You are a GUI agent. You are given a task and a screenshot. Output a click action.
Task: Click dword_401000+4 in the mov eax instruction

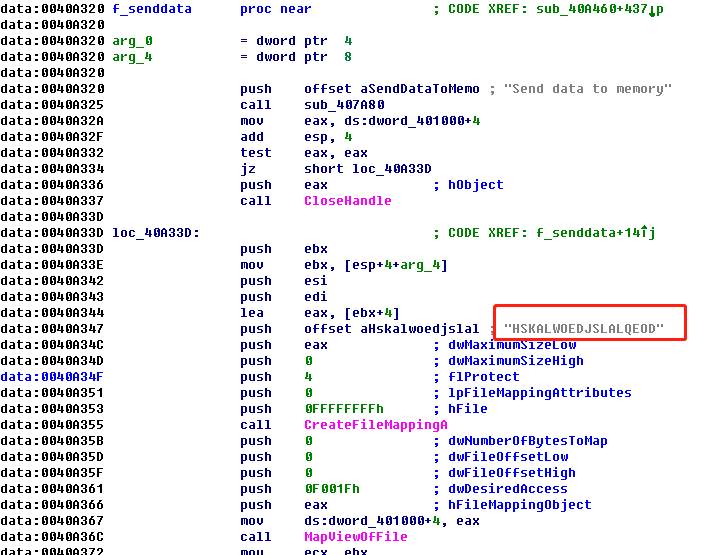click(412, 121)
